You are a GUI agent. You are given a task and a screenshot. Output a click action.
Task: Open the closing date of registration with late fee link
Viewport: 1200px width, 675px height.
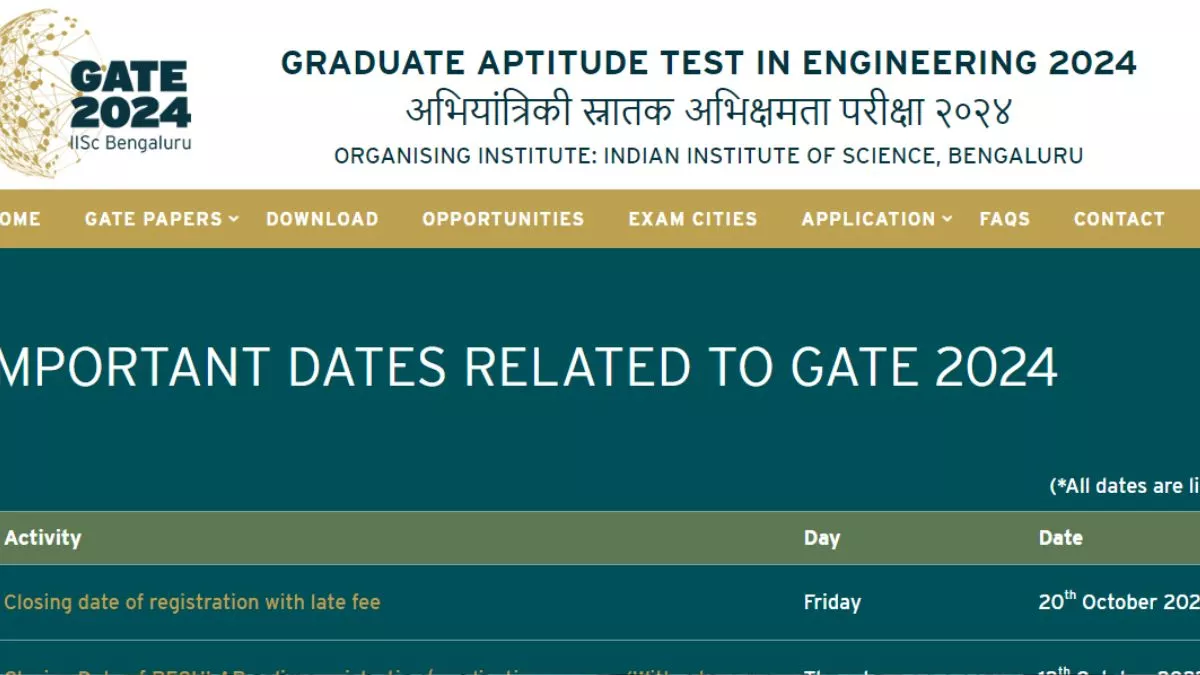(x=192, y=602)
